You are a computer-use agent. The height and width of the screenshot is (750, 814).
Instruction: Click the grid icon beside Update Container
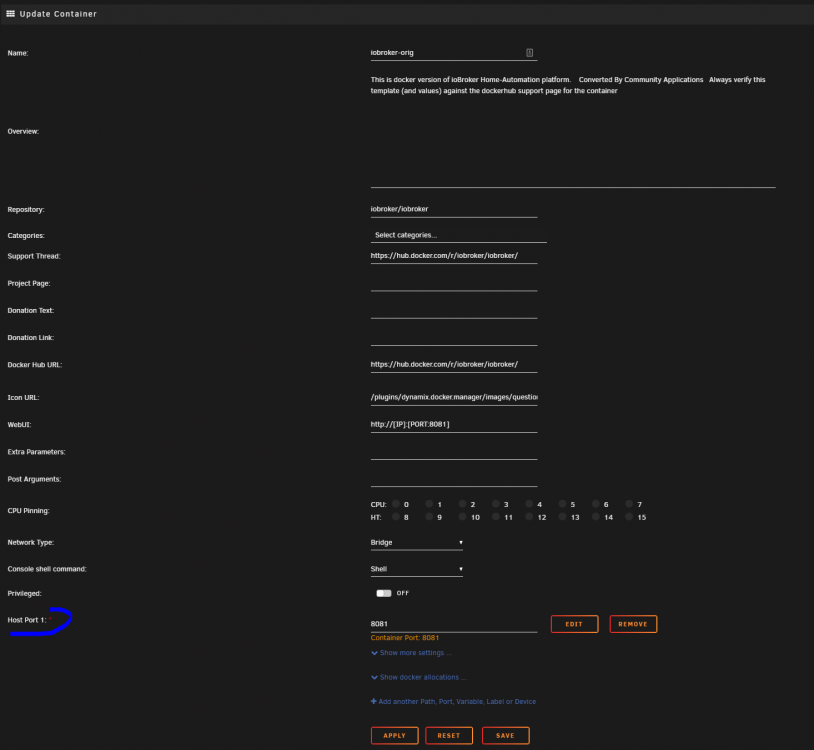coord(10,14)
